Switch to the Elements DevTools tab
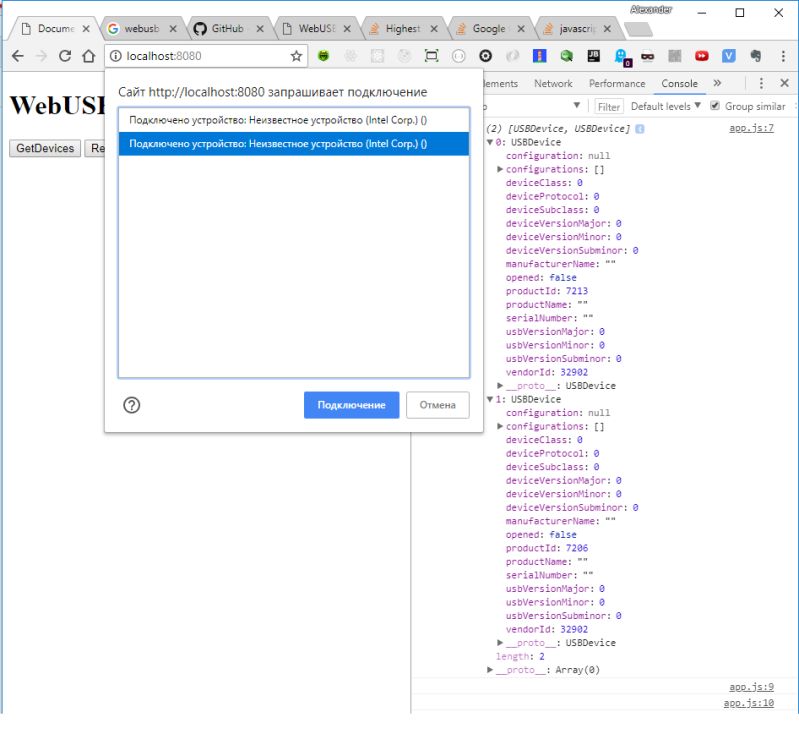This screenshot has height=745, width=799. tap(500, 84)
